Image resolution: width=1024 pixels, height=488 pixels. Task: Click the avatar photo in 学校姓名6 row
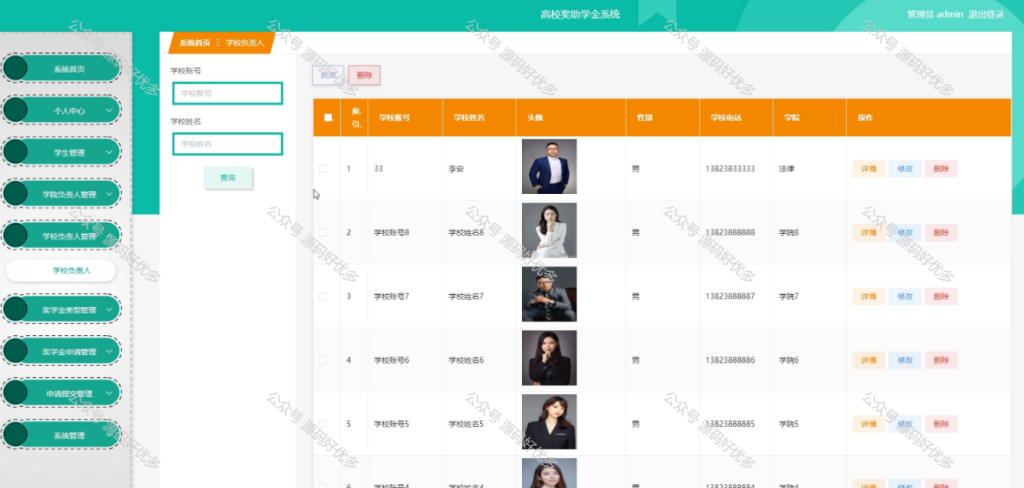pyautogui.click(x=549, y=358)
